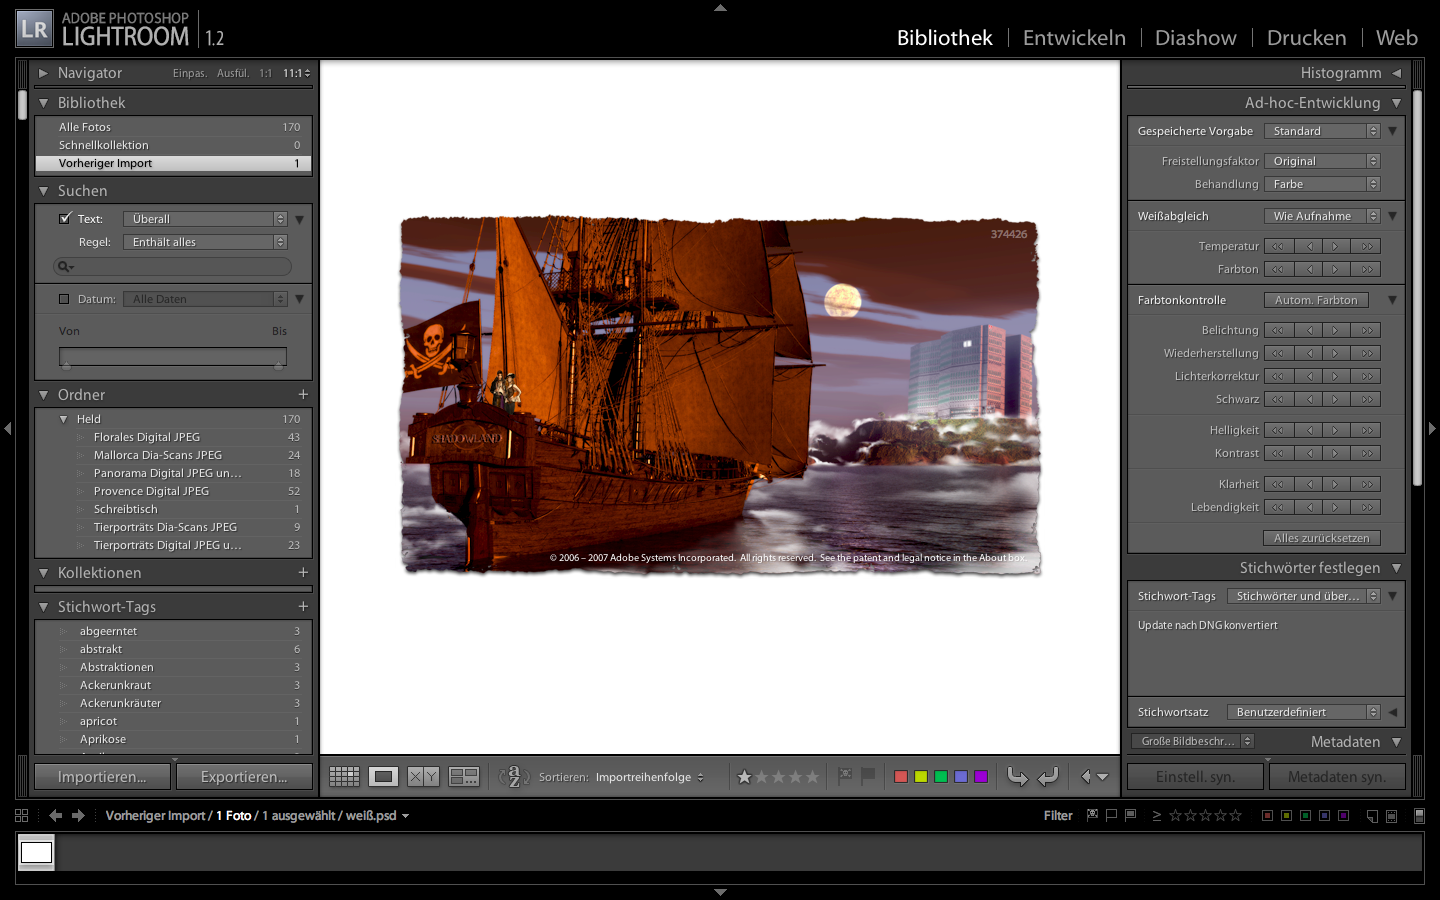The width and height of the screenshot is (1440, 900).
Task: Select Provence Digital JPEG folder
Action: click(173, 491)
